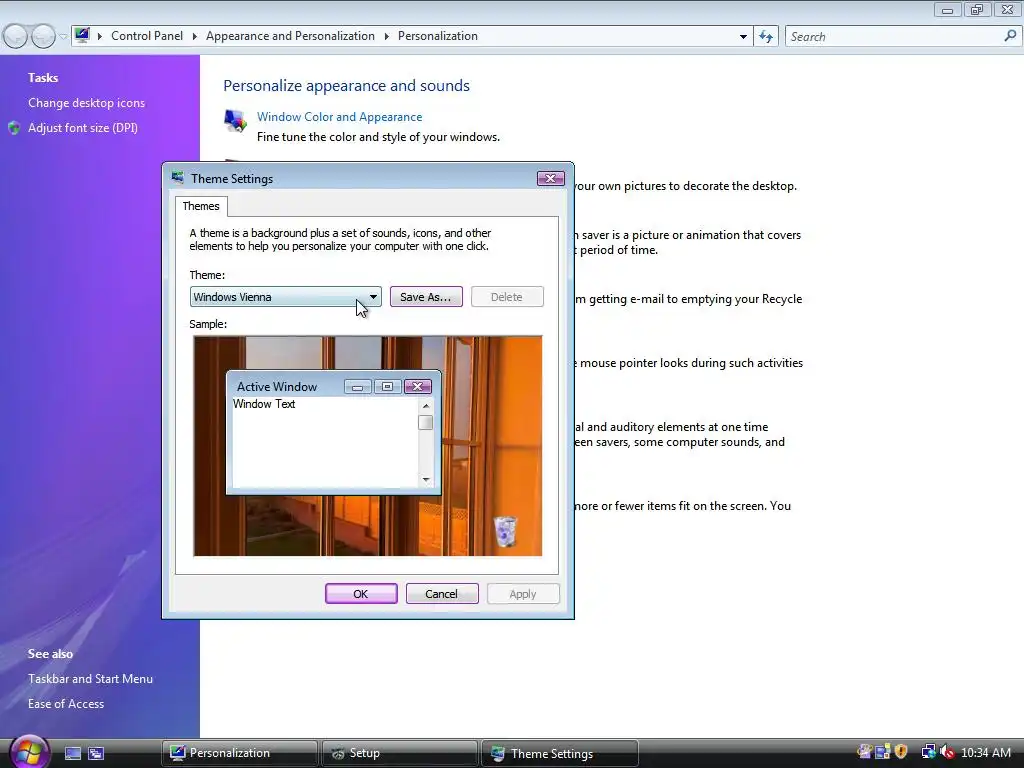Select the Themes tab
This screenshot has width=1024, height=768.
pyautogui.click(x=201, y=206)
